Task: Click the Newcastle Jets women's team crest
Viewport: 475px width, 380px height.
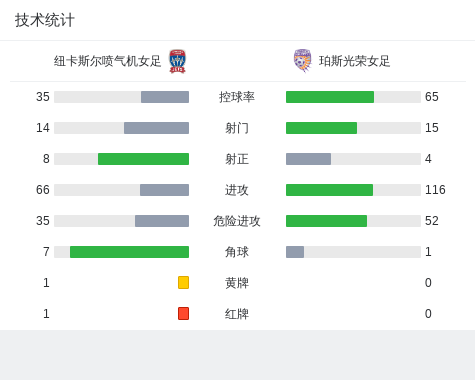Action: [177, 61]
